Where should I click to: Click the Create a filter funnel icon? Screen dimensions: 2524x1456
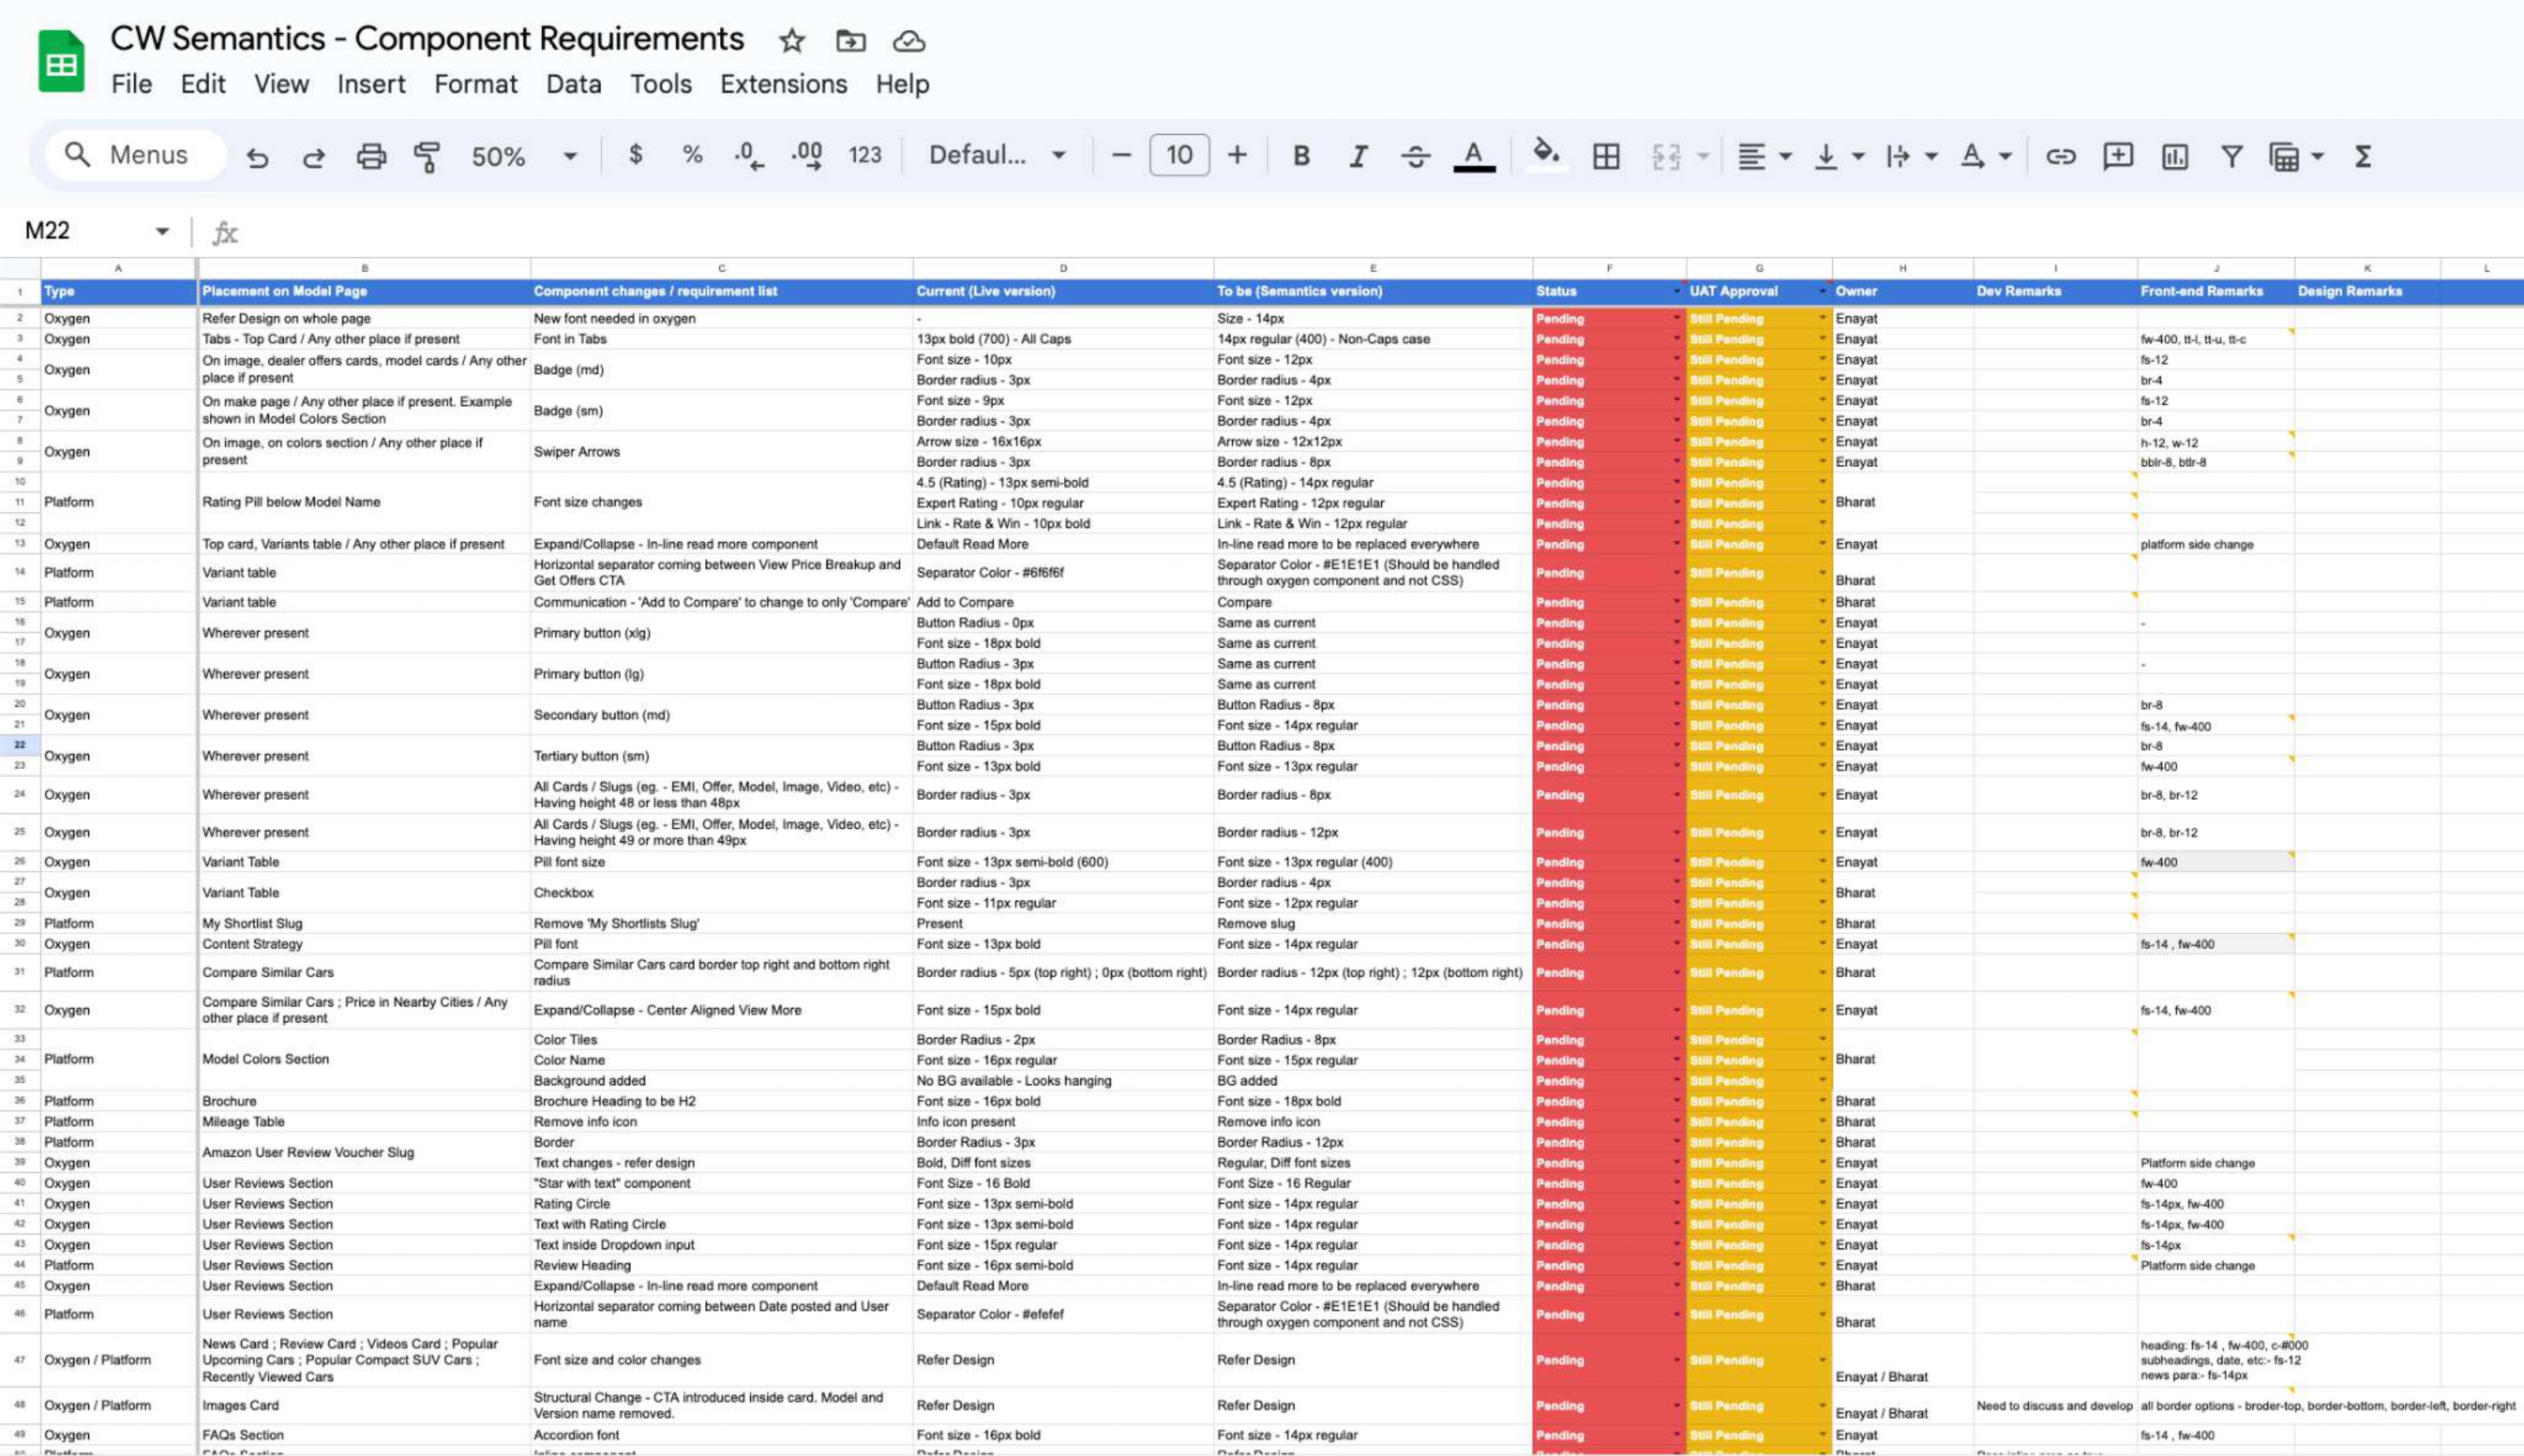click(x=2231, y=156)
